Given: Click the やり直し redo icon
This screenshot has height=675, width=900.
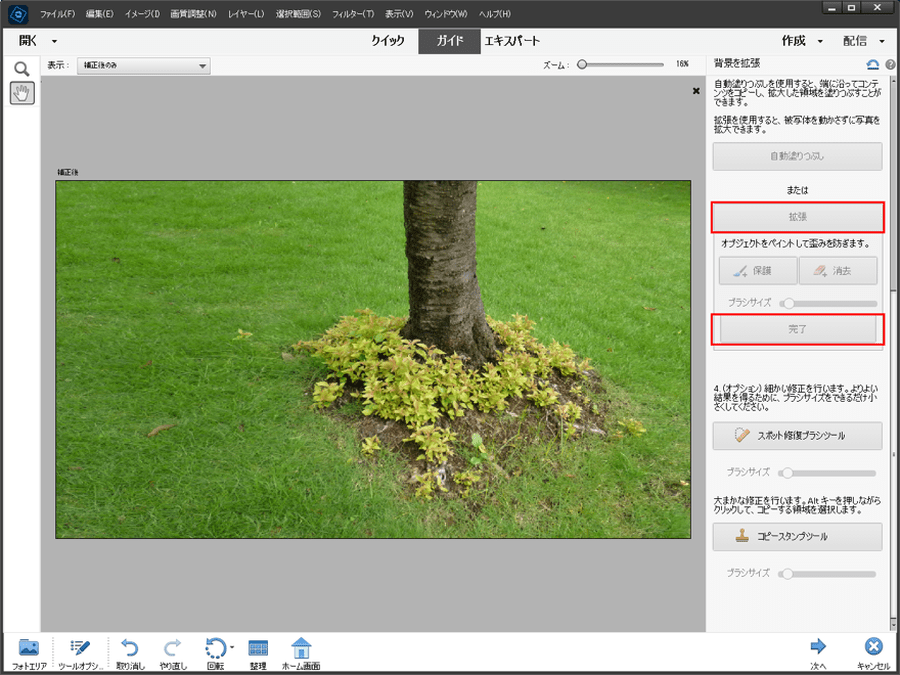Looking at the screenshot, I should pyautogui.click(x=173, y=648).
